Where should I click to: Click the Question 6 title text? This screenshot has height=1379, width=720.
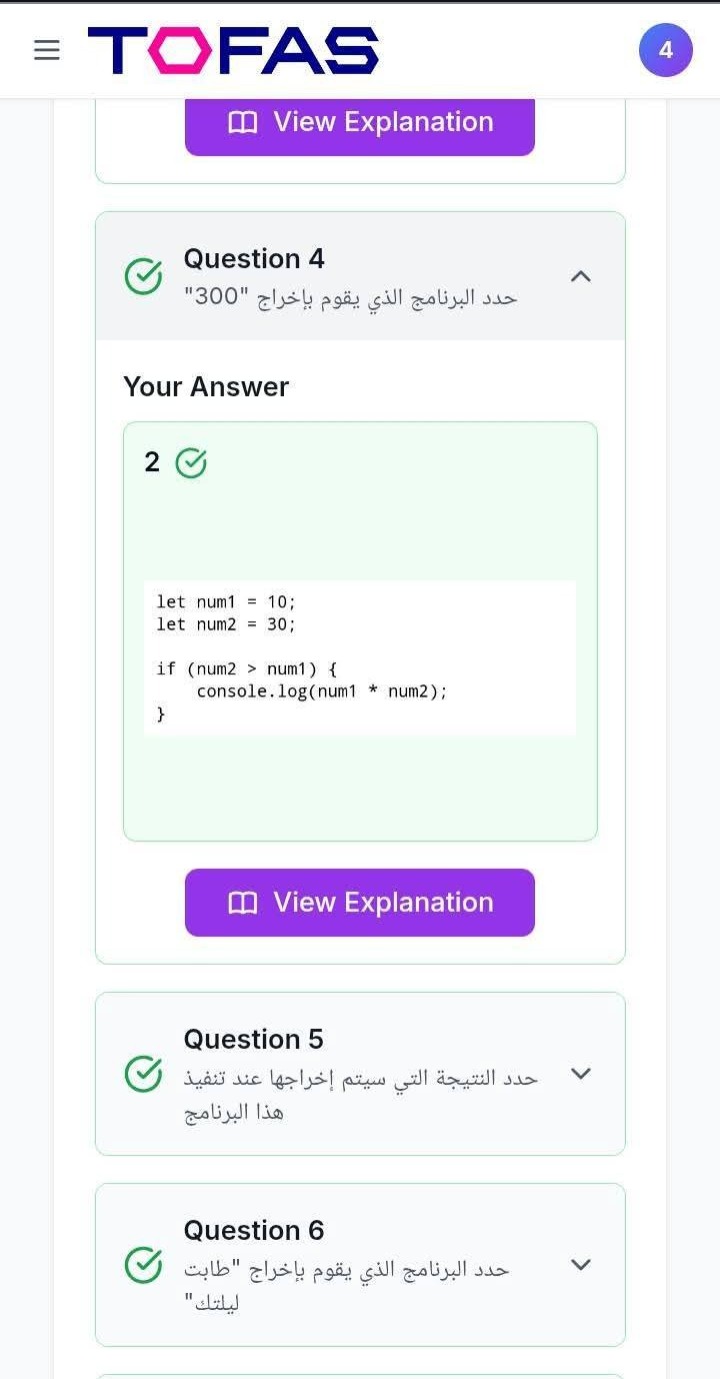tap(254, 1230)
